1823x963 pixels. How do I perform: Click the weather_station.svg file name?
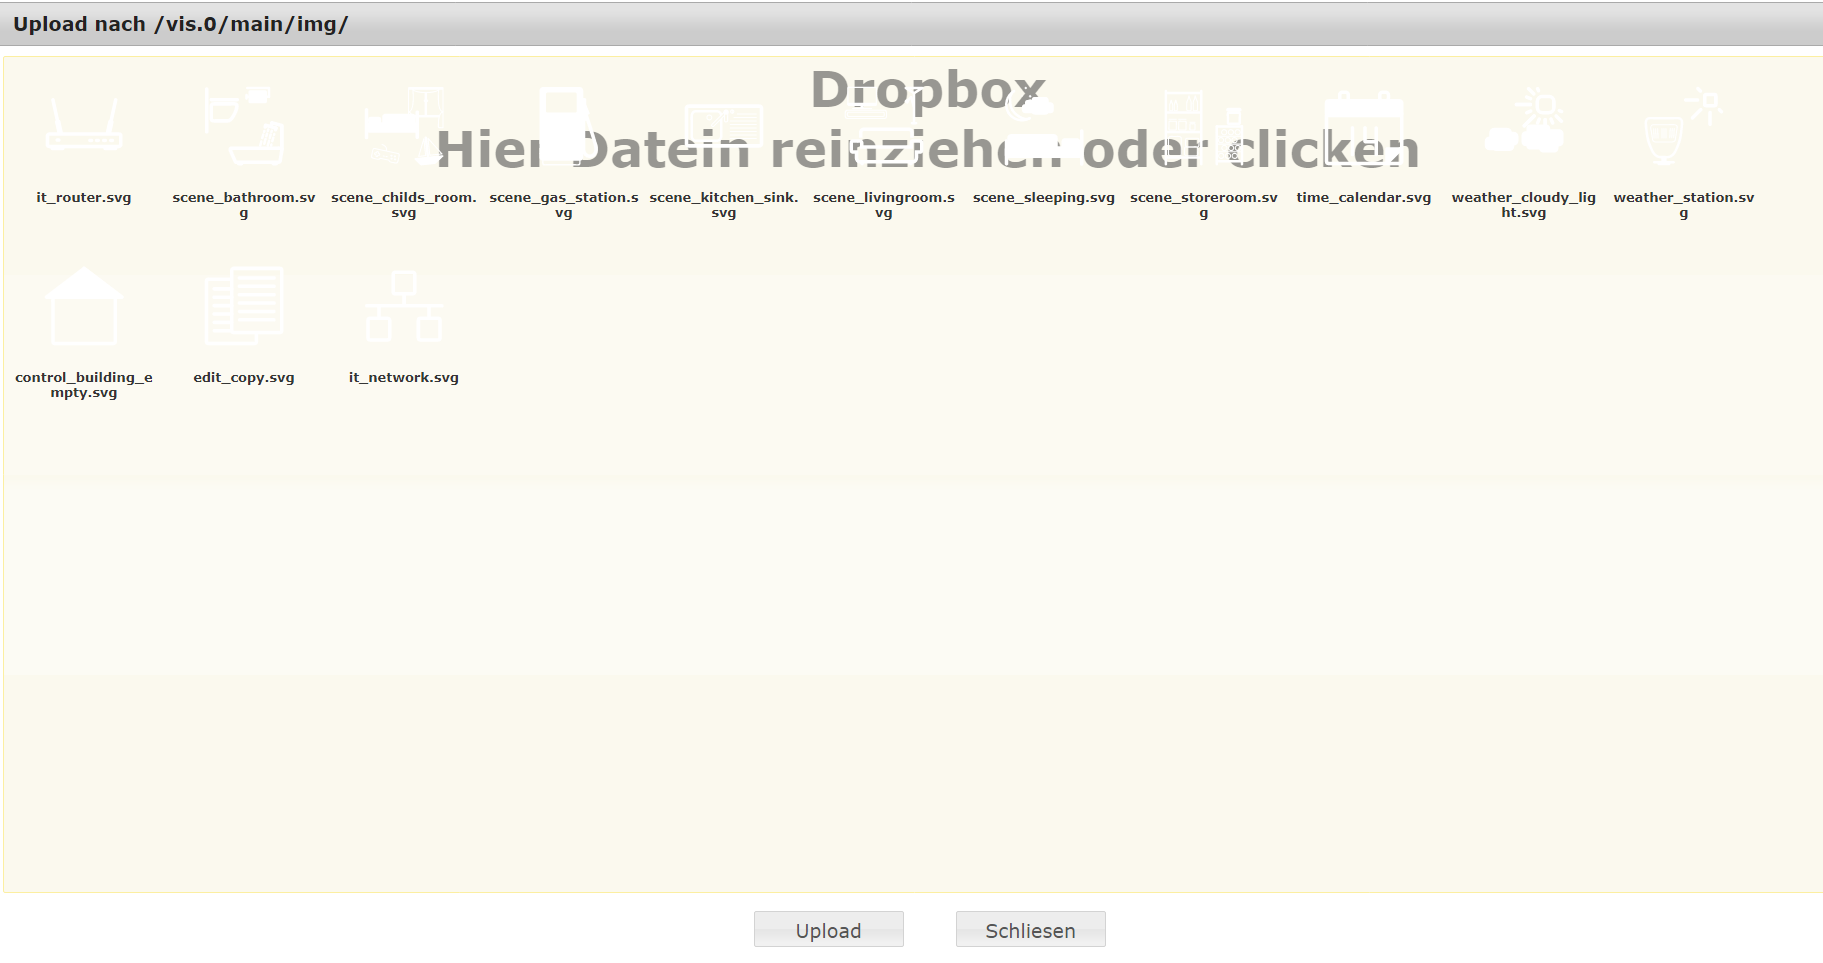[1684, 205]
